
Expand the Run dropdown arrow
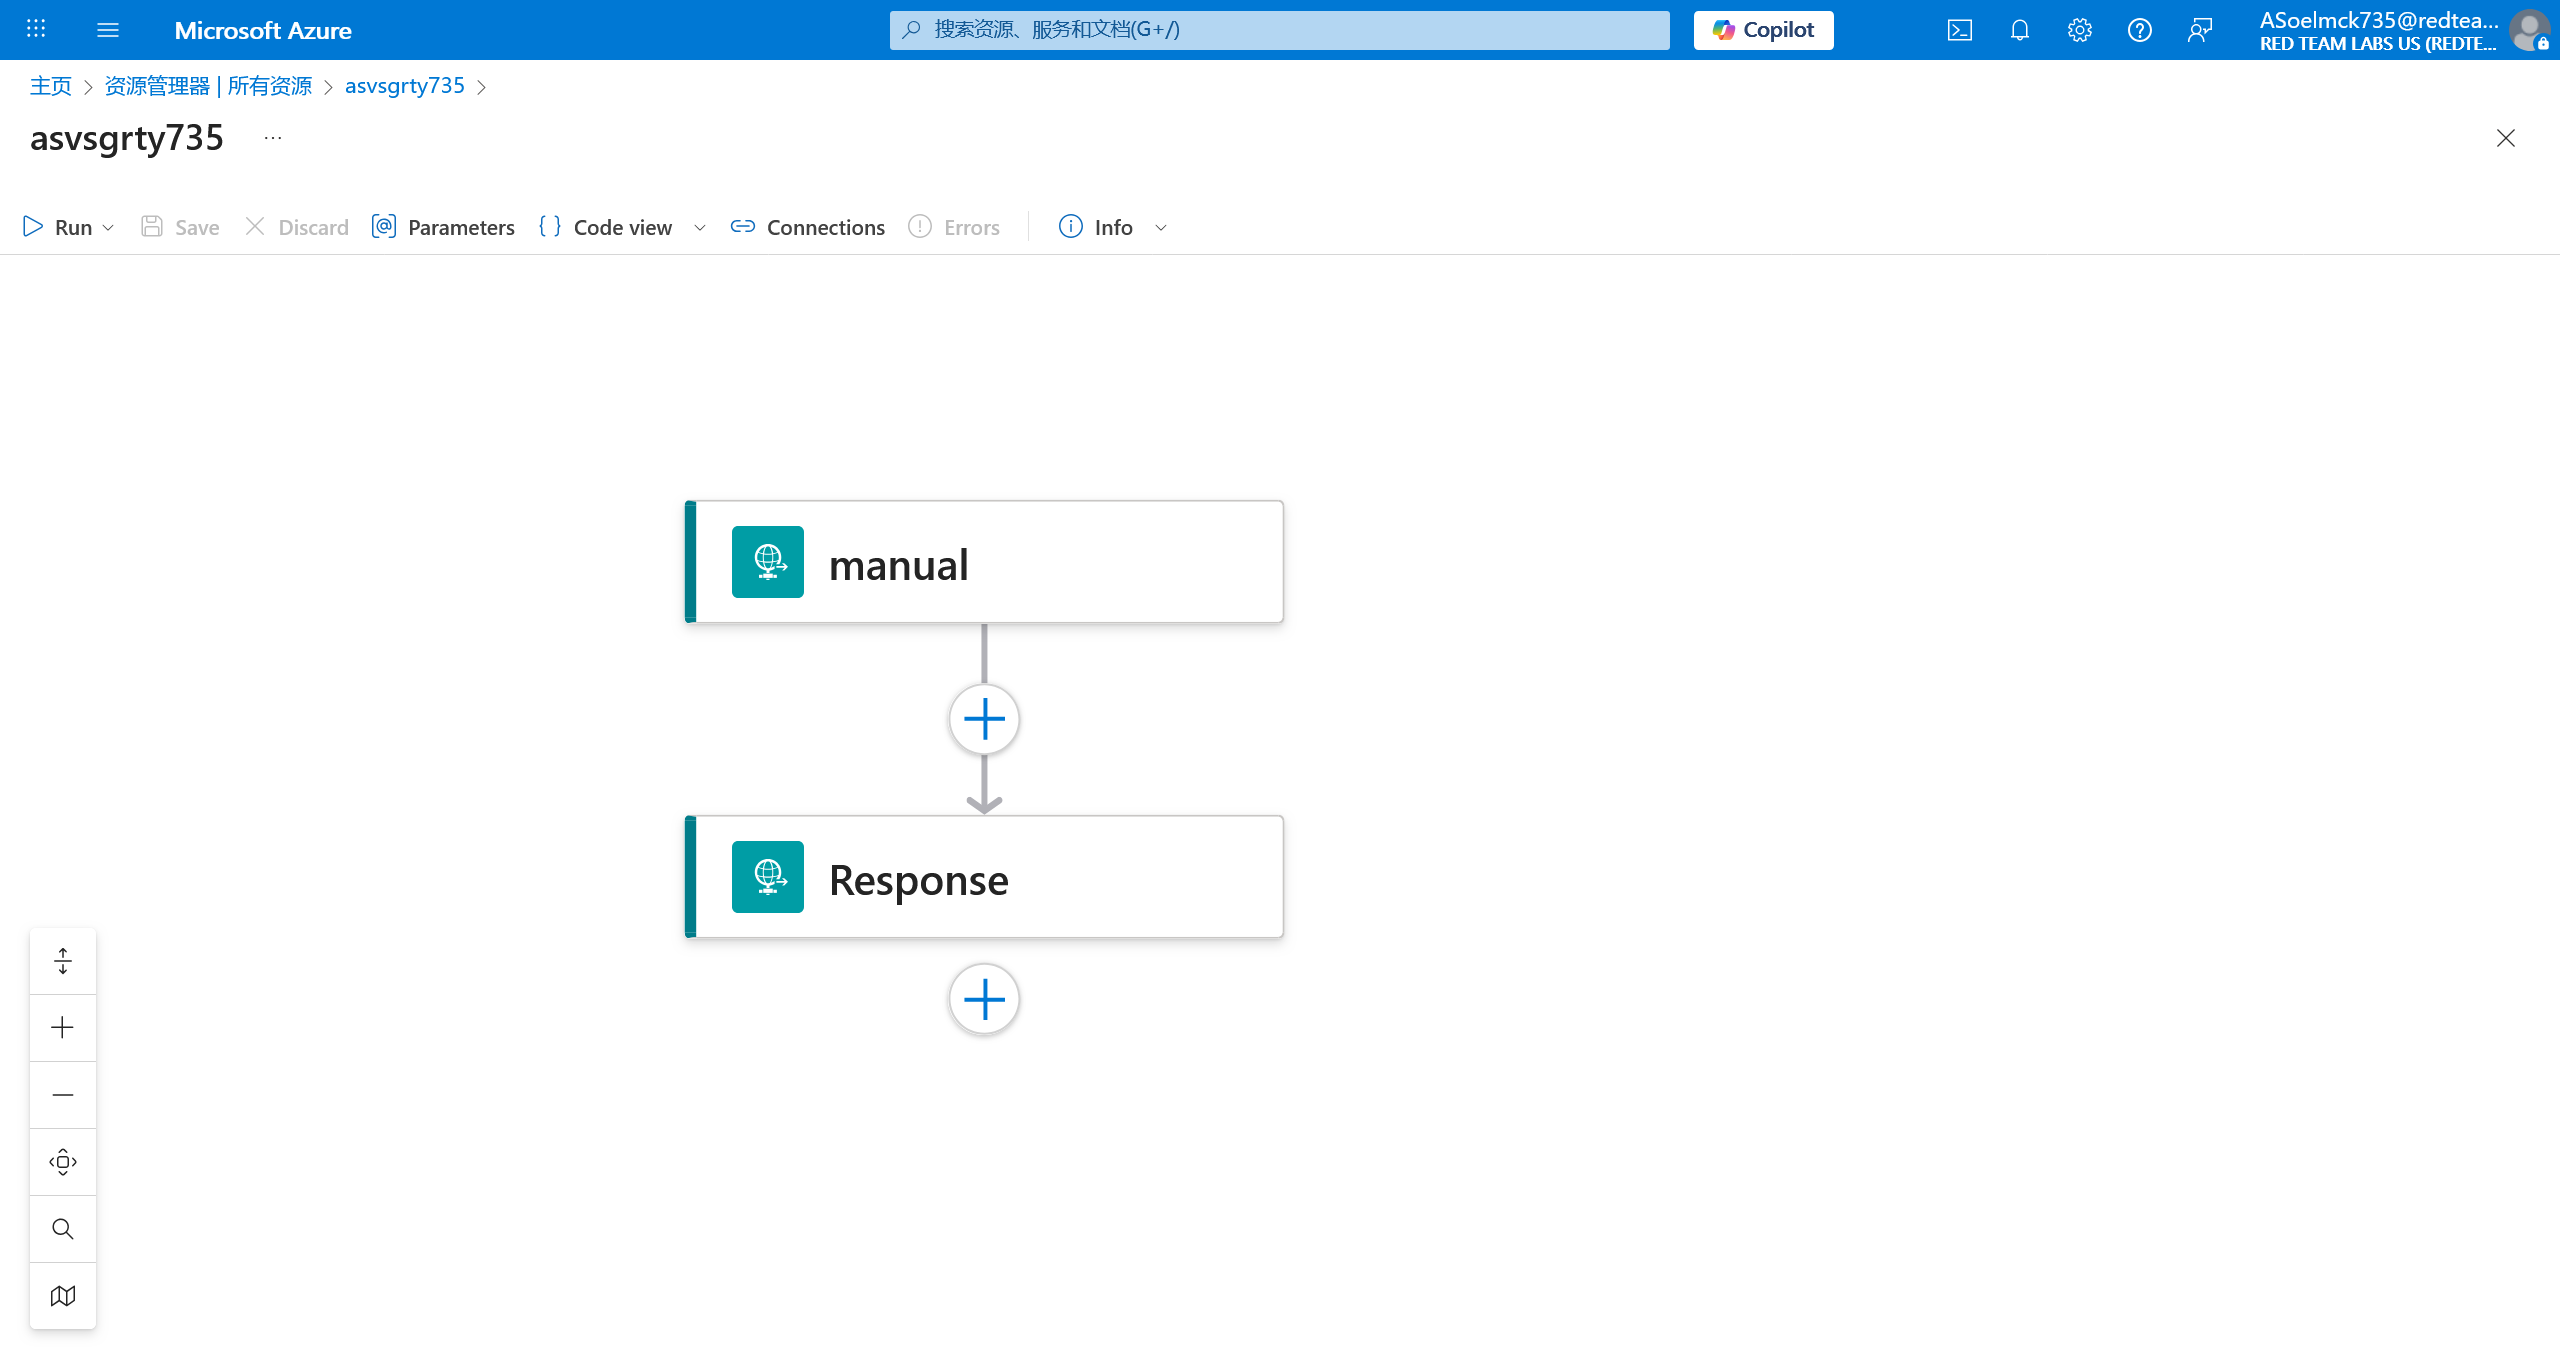(x=108, y=228)
